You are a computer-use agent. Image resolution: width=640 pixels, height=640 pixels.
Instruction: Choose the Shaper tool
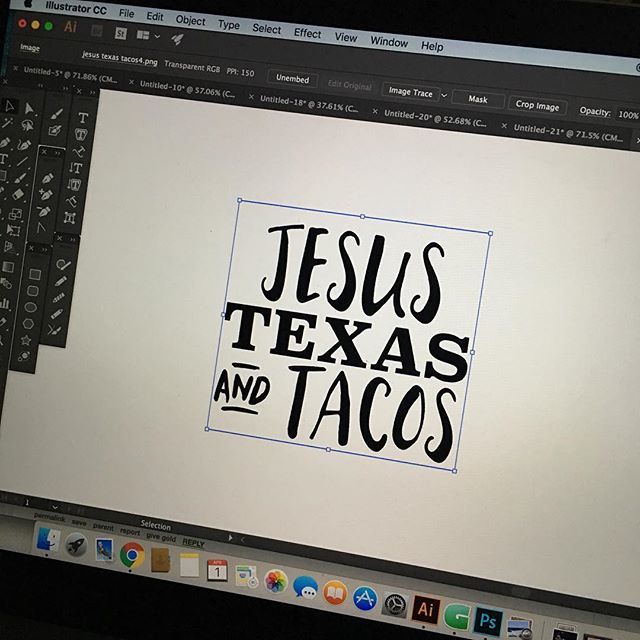tap(63, 265)
